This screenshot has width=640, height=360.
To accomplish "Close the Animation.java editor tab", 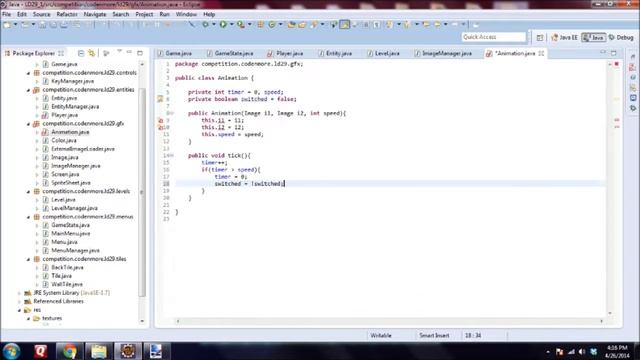I will (x=541, y=53).
